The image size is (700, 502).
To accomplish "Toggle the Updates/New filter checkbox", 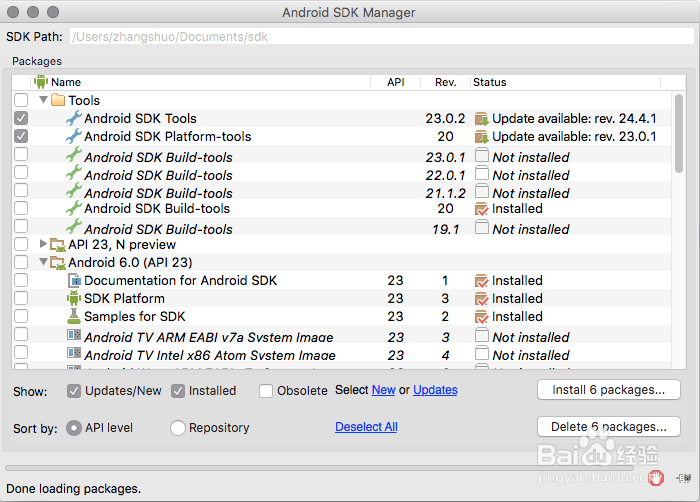I will point(74,391).
